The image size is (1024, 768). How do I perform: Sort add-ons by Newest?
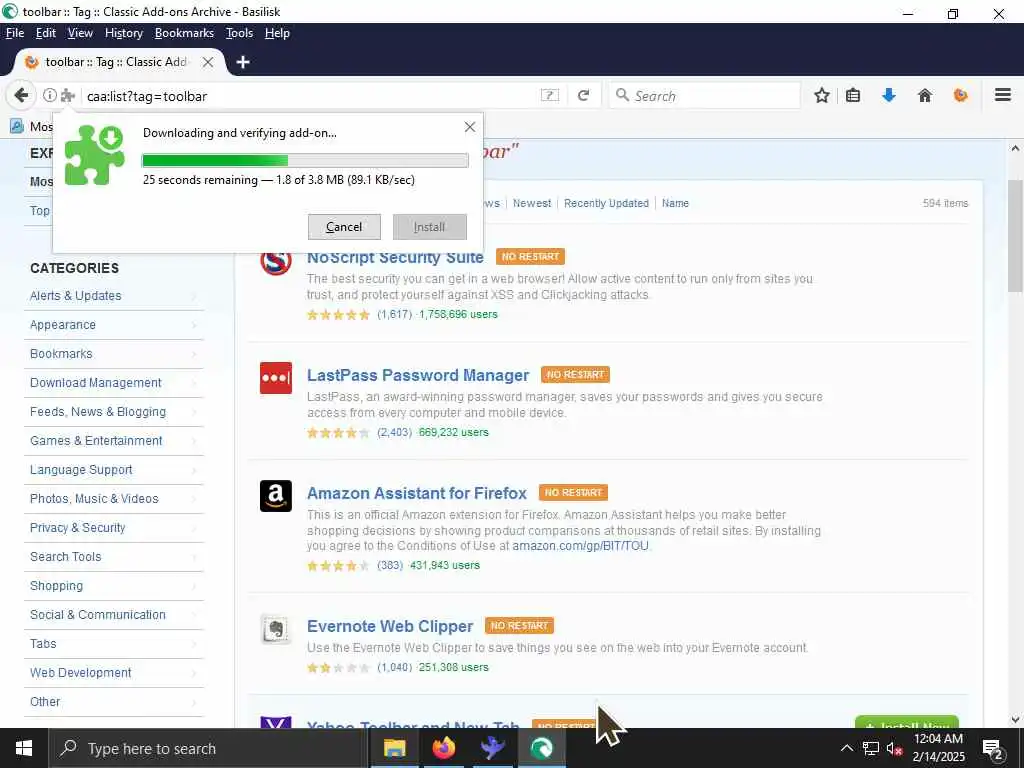tap(532, 203)
